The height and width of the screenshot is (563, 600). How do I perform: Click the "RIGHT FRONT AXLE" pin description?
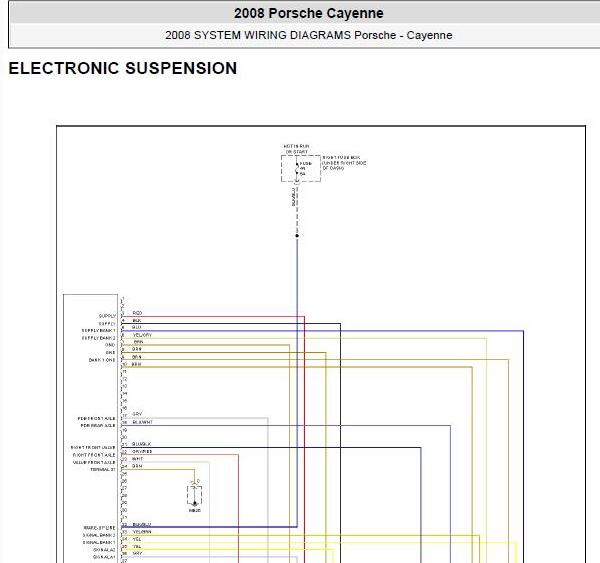pyautogui.click(x=94, y=455)
